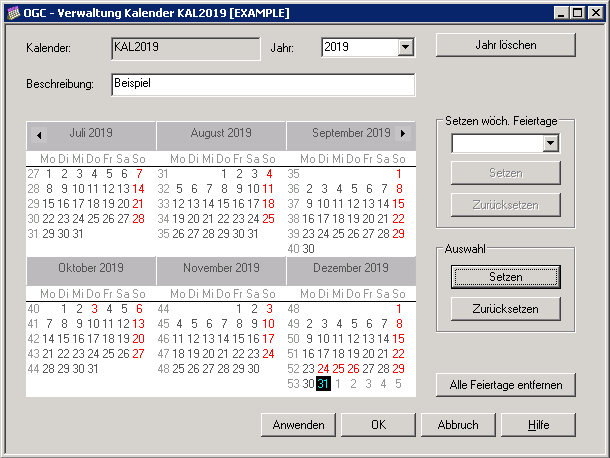The height and width of the screenshot is (458, 610).
Task: Select August 25 Sunday date
Action: [x=268, y=219]
